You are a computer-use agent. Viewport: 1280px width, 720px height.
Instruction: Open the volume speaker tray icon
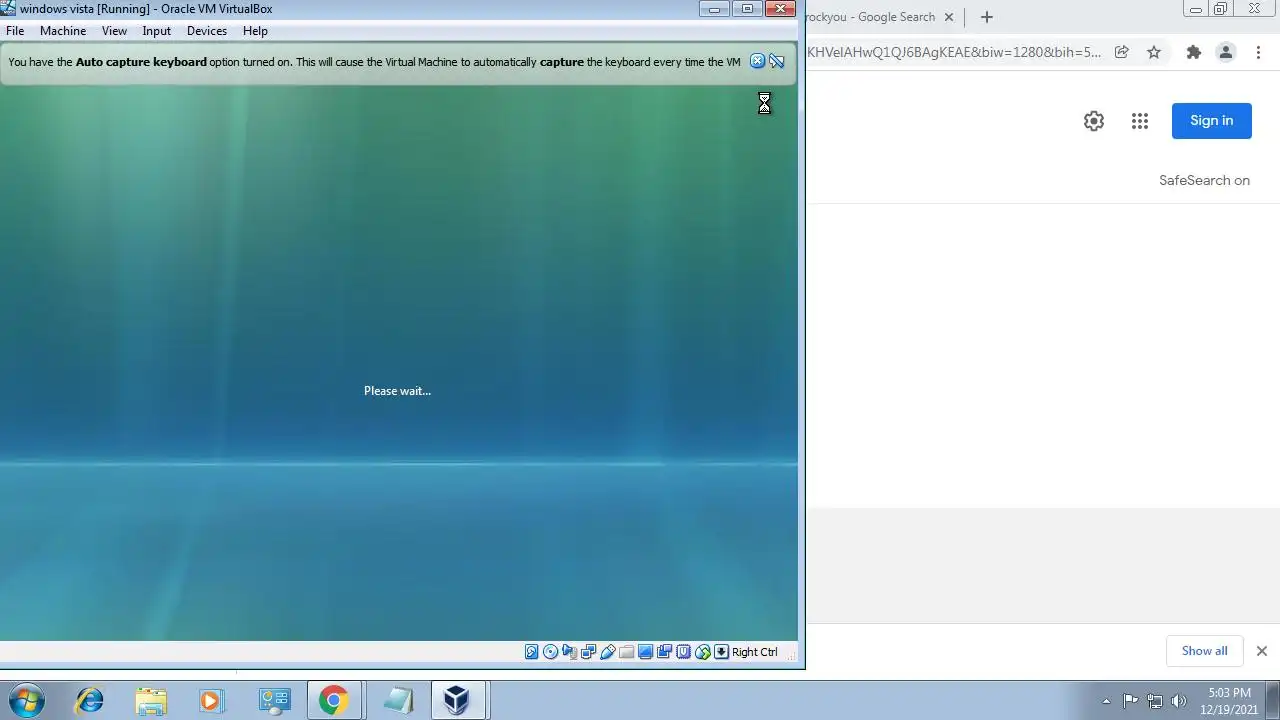coord(1179,701)
